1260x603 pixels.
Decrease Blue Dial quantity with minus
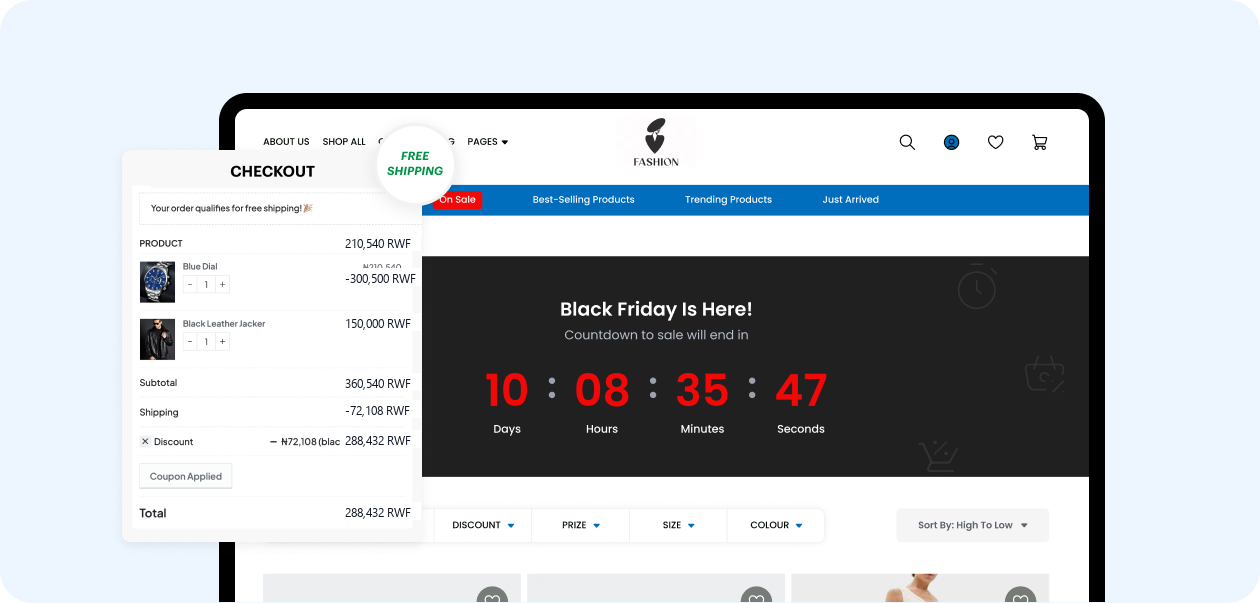pos(190,285)
